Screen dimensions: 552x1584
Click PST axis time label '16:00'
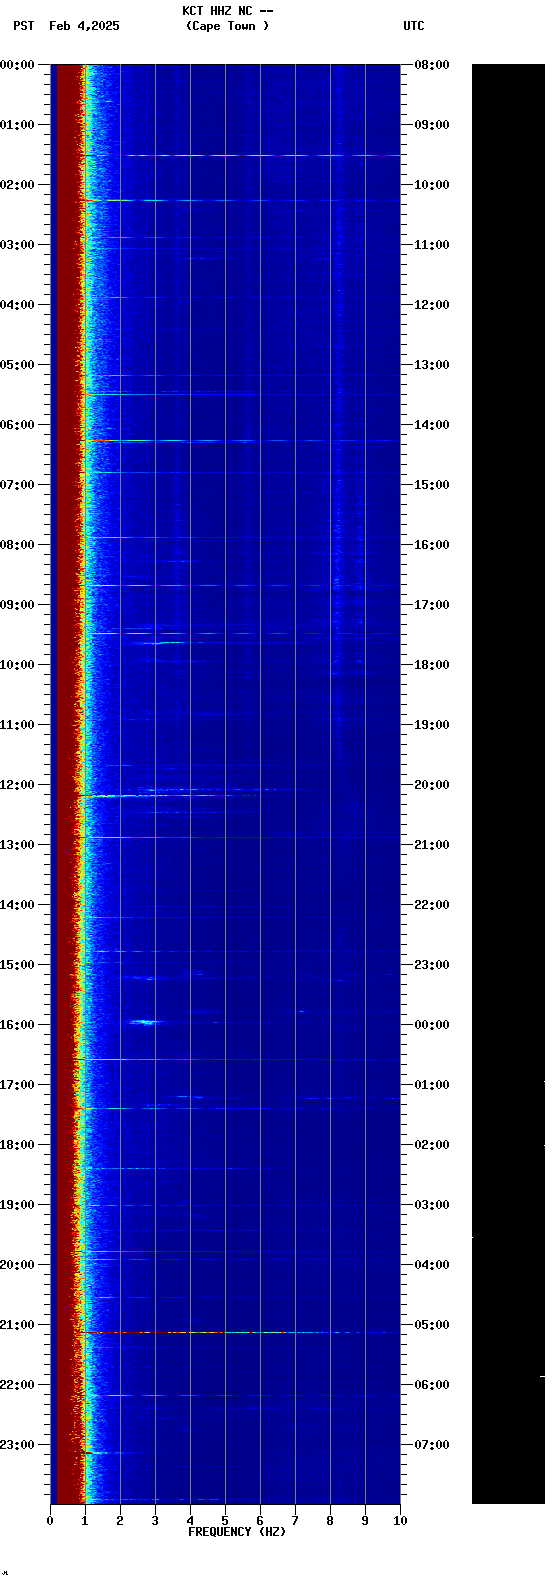click(x=18, y=1025)
